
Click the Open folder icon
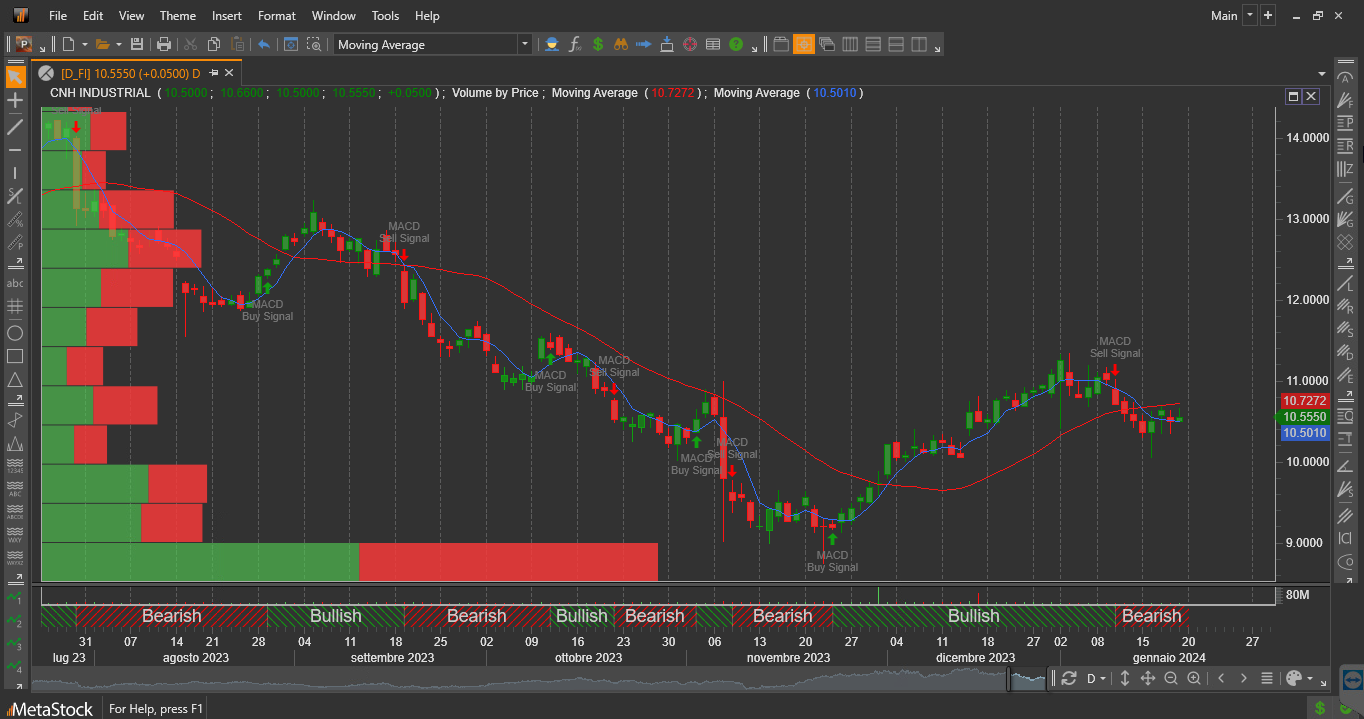(x=102, y=44)
